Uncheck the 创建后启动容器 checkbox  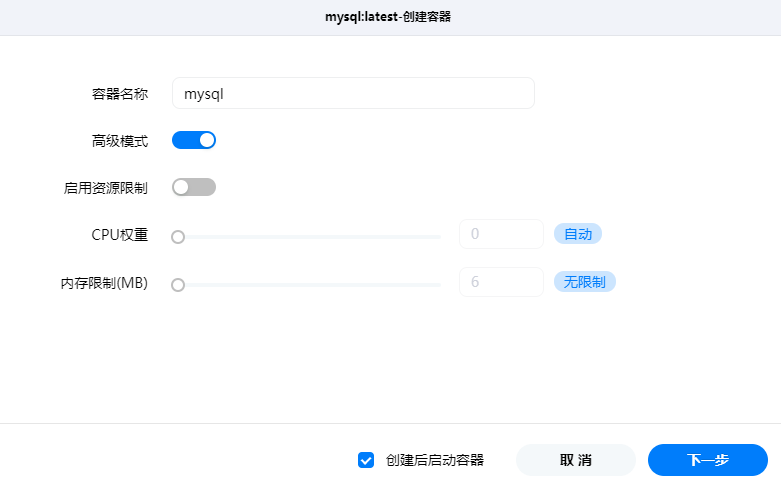click(366, 460)
